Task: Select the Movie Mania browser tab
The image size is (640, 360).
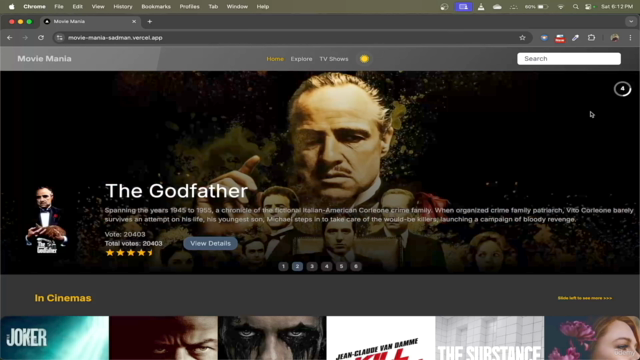Action: [90, 22]
